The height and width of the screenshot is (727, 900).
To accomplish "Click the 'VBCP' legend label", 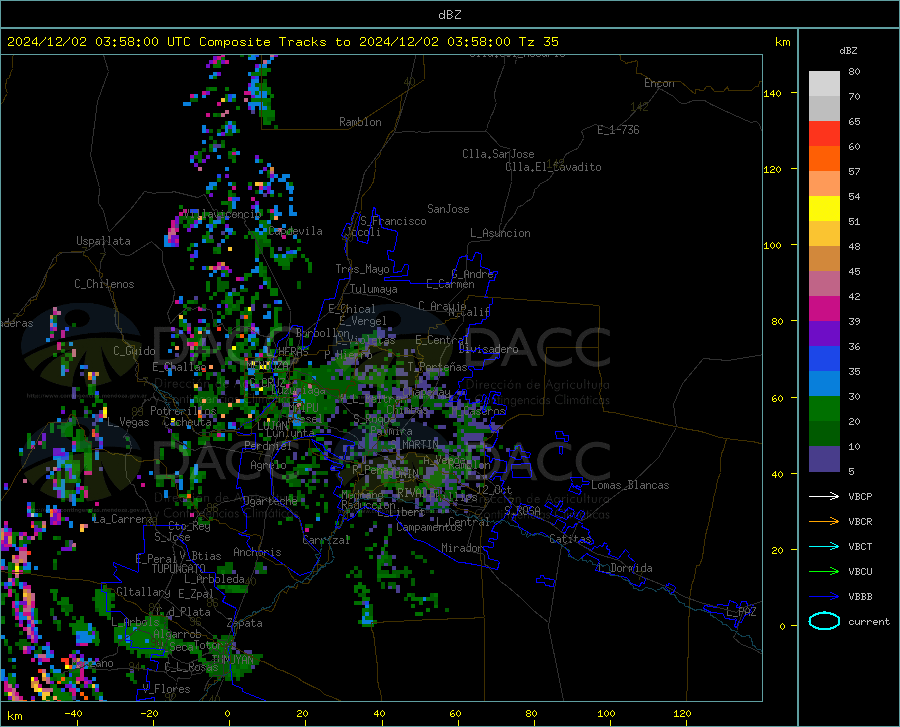I will (860, 496).
